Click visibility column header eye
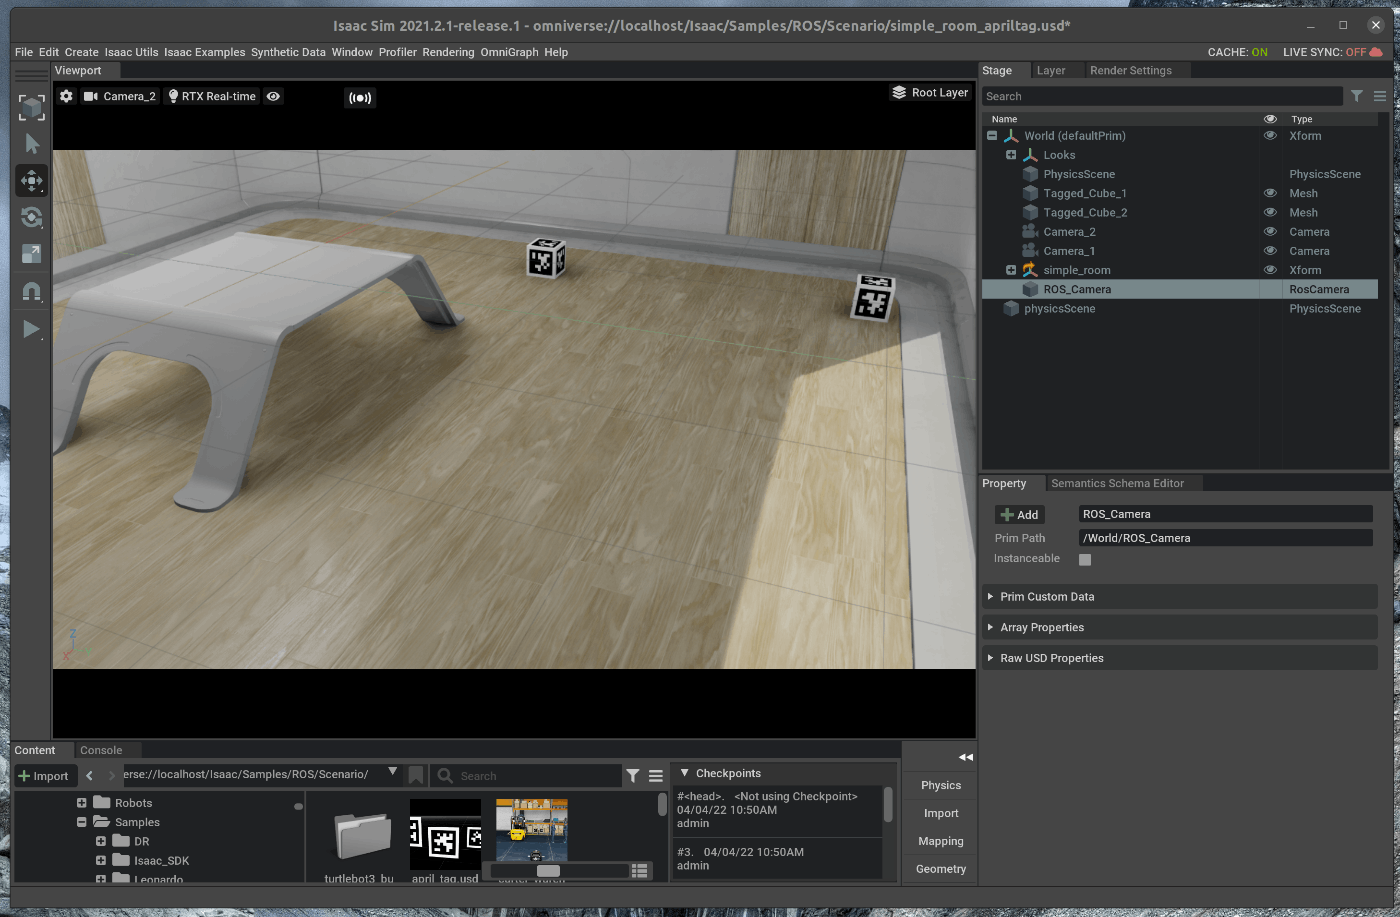This screenshot has width=1400, height=917. pos(1270,119)
